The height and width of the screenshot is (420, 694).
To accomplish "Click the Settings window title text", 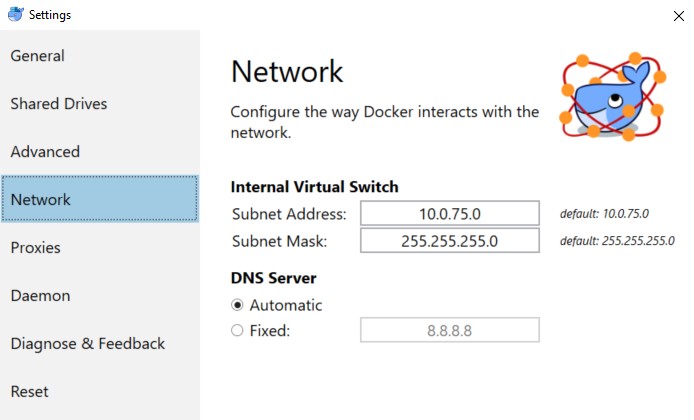I will tap(50, 15).
